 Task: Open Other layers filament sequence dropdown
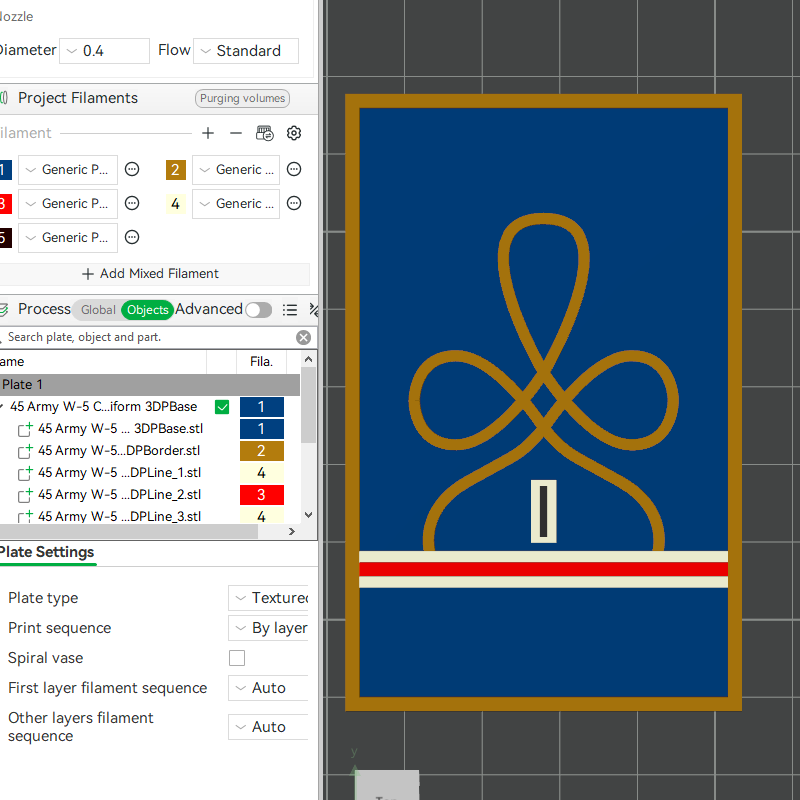[x=268, y=727]
